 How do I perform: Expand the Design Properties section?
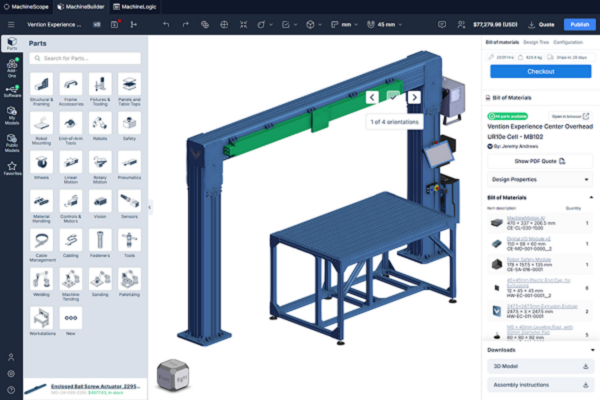(540, 179)
